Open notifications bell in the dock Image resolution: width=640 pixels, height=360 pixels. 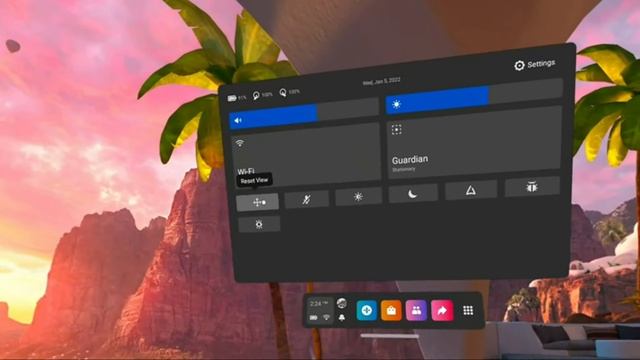tap(342, 317)
